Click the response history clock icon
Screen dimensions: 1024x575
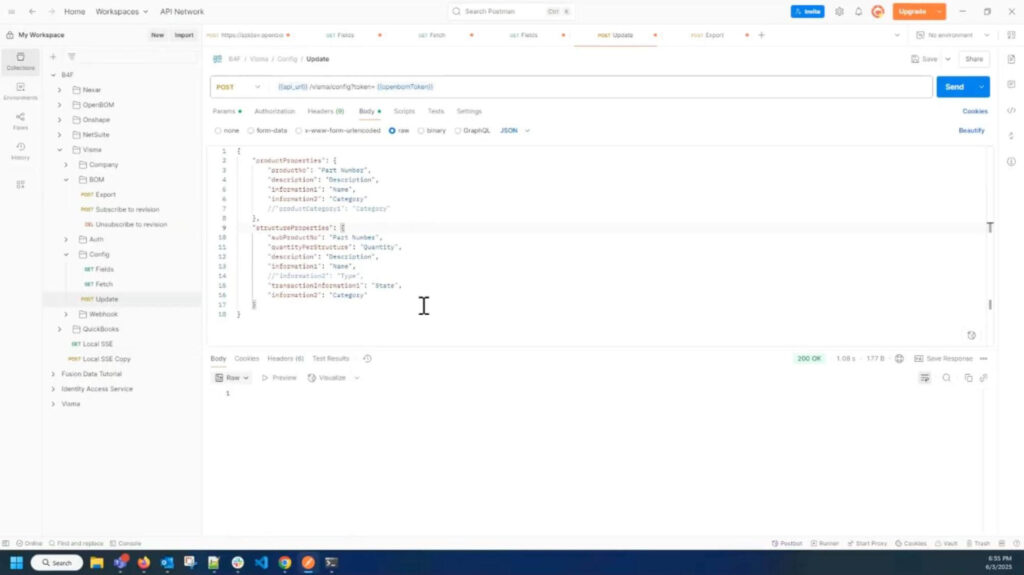click(x=367, y=359)
